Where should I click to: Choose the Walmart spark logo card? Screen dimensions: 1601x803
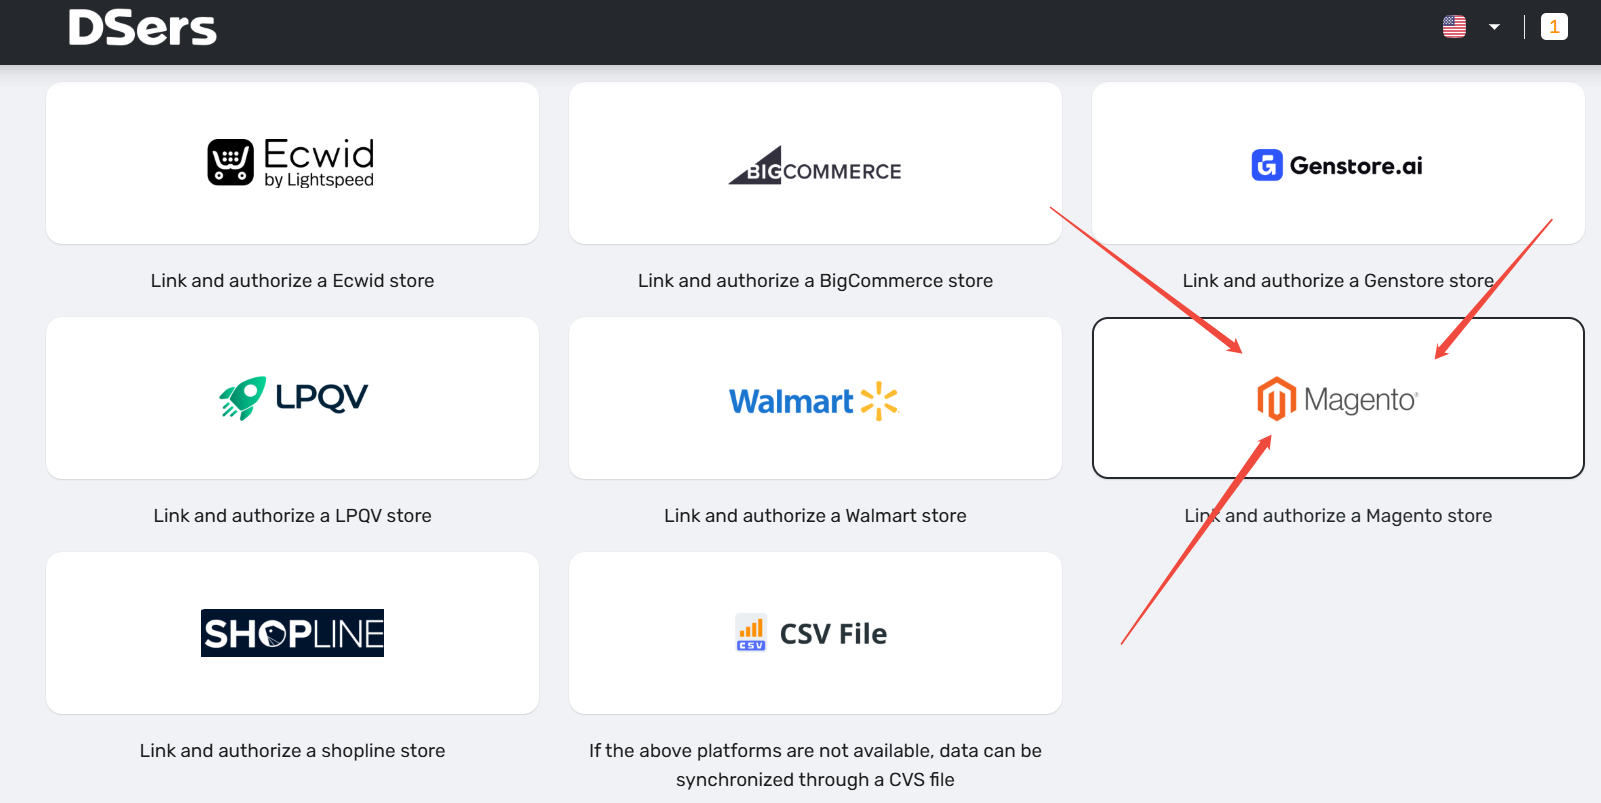pyautogui.click(x=815, y=398)
